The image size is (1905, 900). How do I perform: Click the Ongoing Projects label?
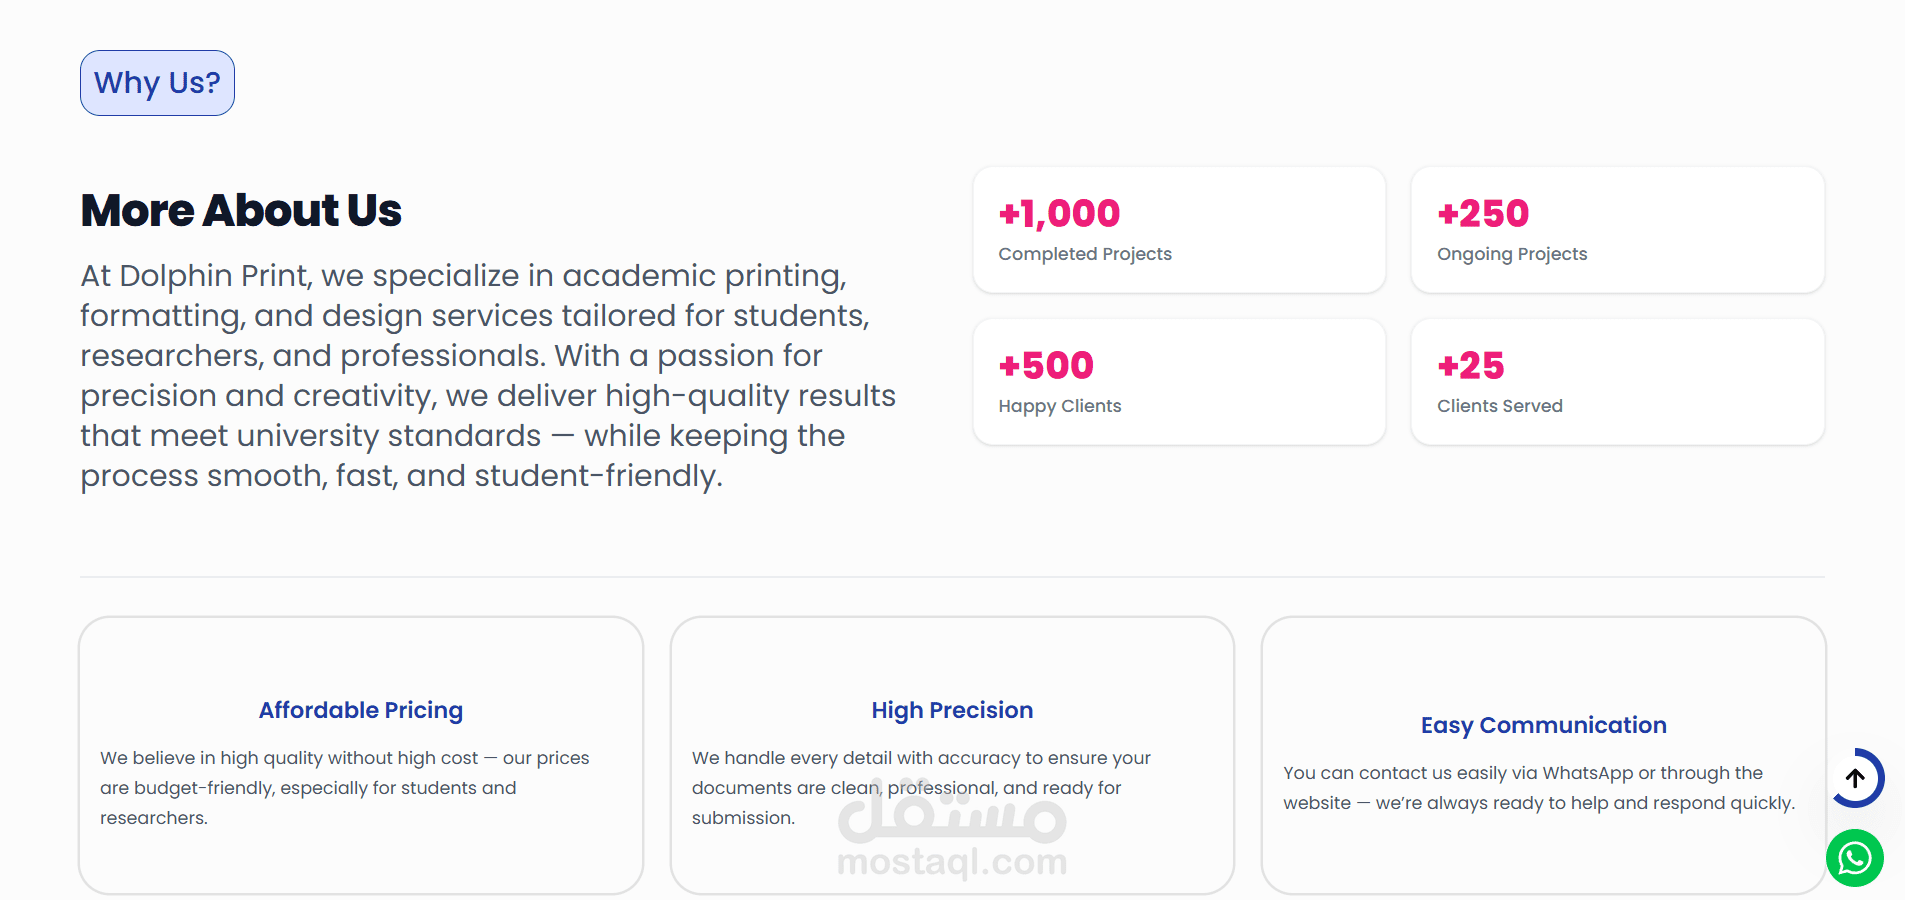1512,254
